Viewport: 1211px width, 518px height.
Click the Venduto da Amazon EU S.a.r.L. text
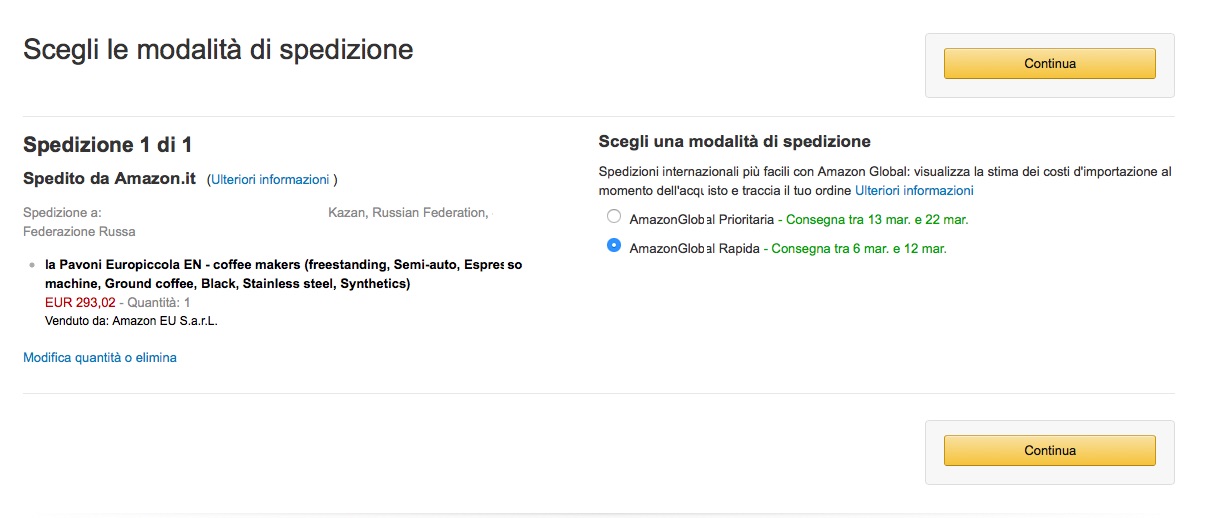click(x=132, y=321)
